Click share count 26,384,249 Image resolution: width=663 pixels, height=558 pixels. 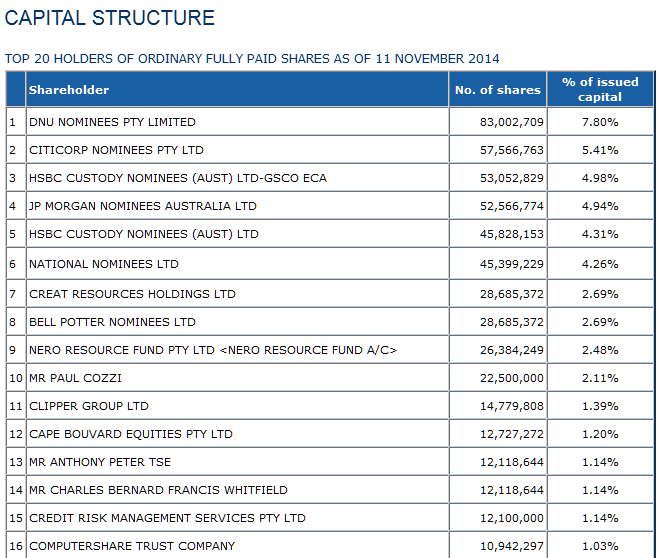coord(512,350)
